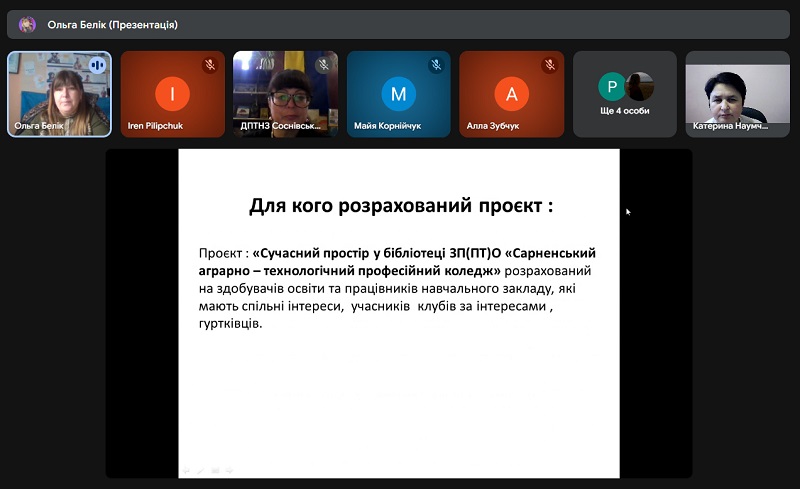Click the orange "I" avatar of Iren Pilipchuk
800x489 pixels.
click(x=172, y=94)
